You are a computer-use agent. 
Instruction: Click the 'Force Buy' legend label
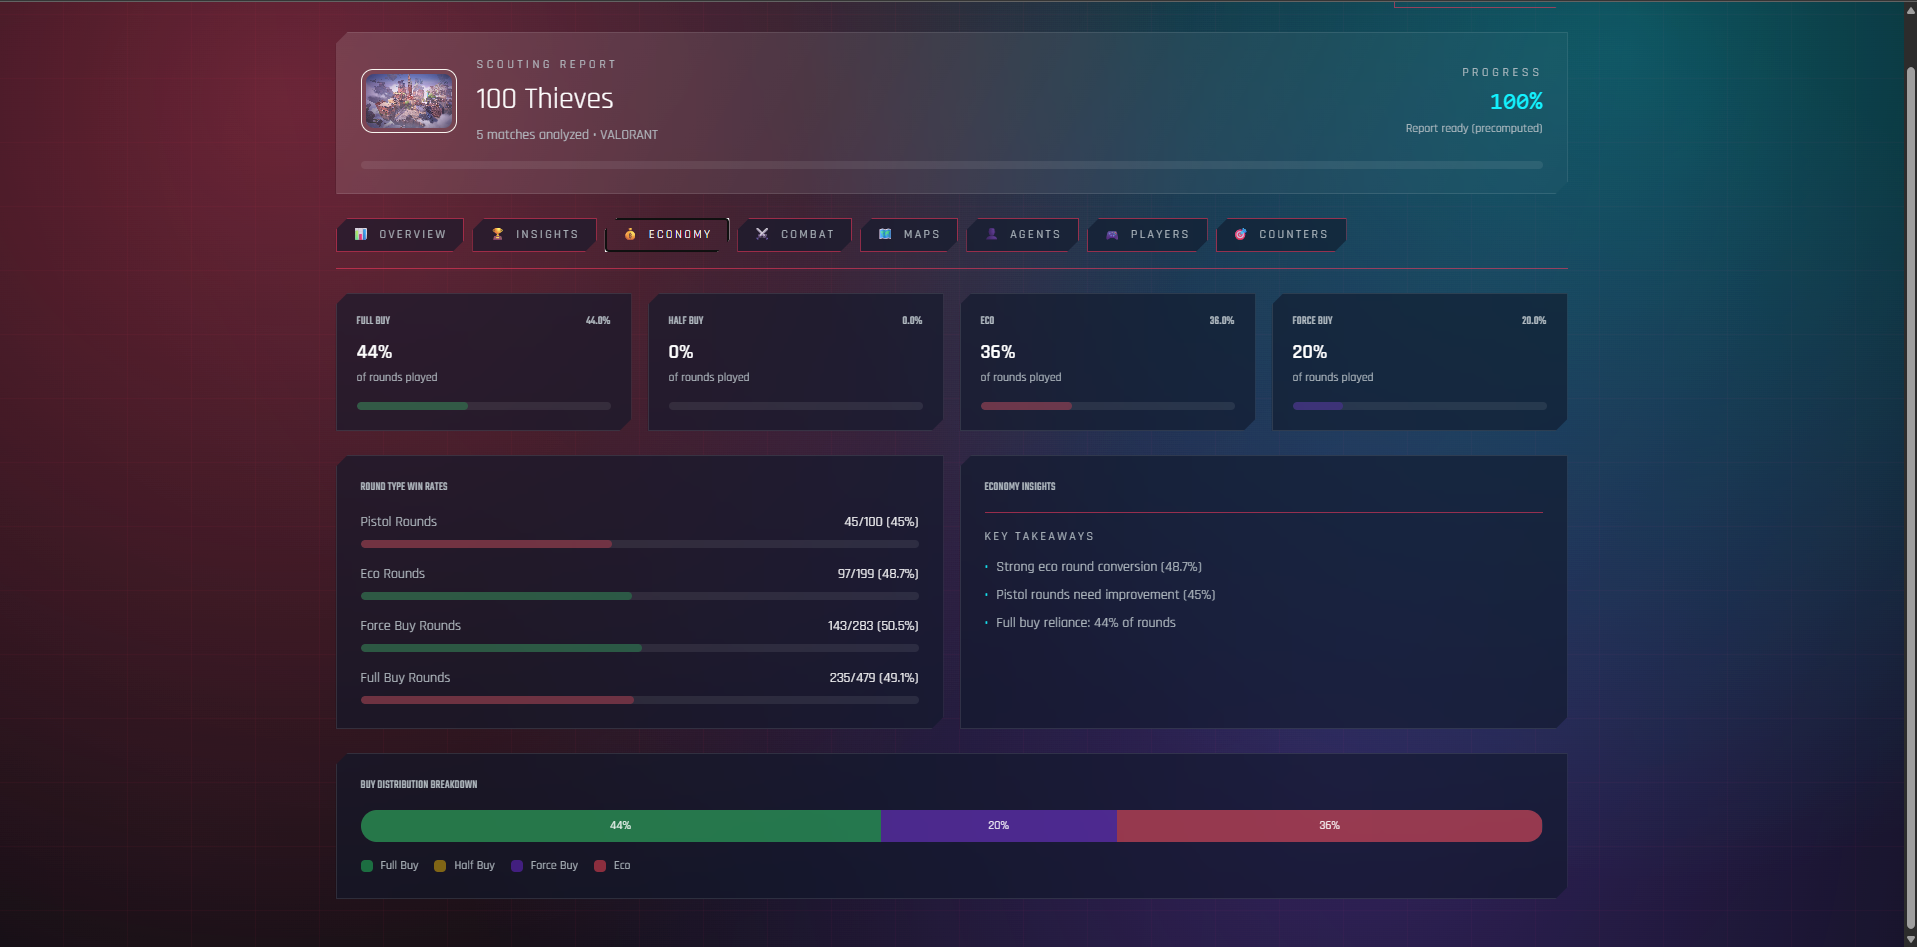coord(554,866)
